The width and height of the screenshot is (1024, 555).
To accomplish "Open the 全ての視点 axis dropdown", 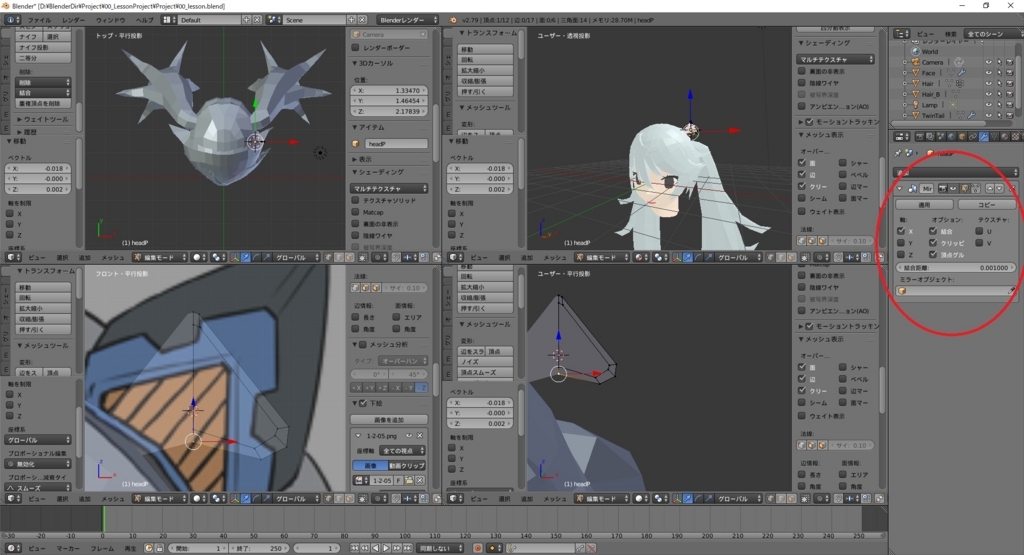I will (x=402, y=451).
